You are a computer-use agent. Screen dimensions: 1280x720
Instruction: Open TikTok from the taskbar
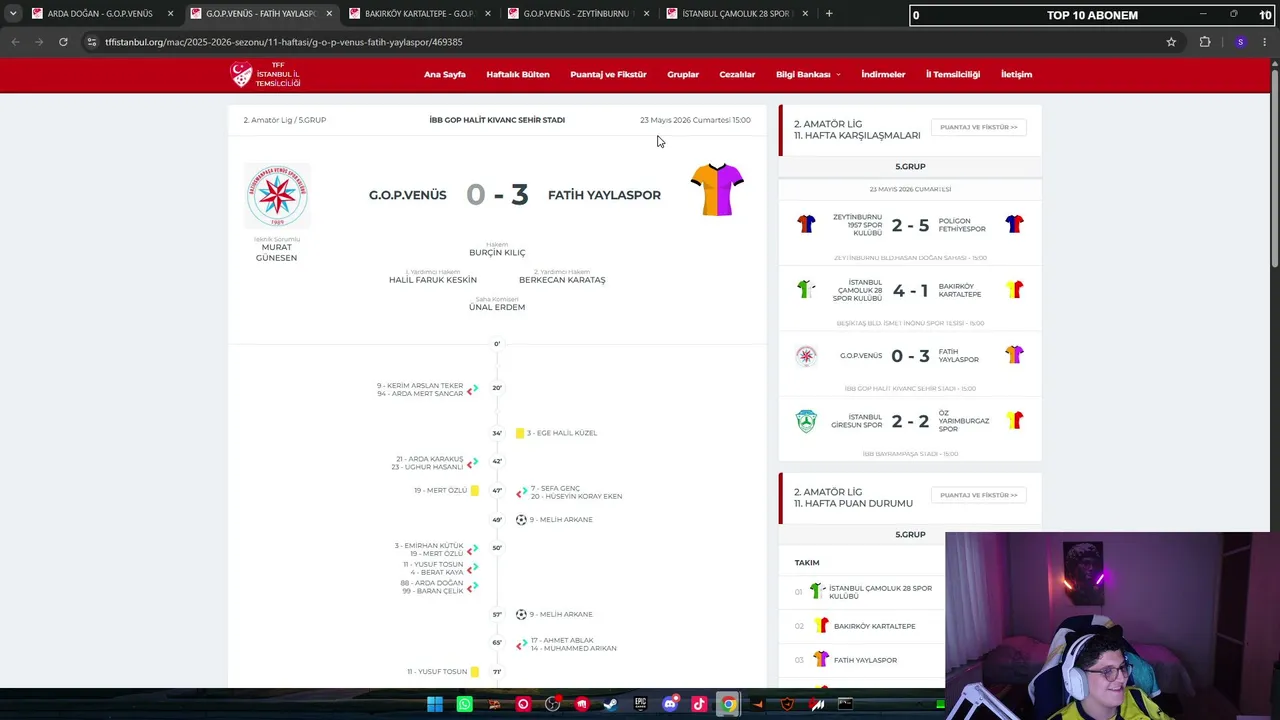tap(699, 704)
